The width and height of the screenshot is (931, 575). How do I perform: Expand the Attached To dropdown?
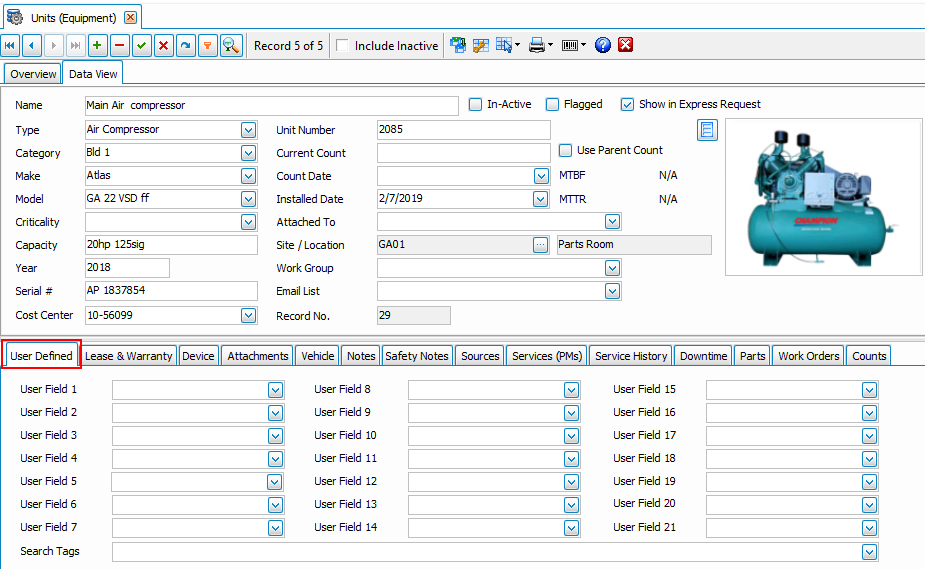pos(612,222)
